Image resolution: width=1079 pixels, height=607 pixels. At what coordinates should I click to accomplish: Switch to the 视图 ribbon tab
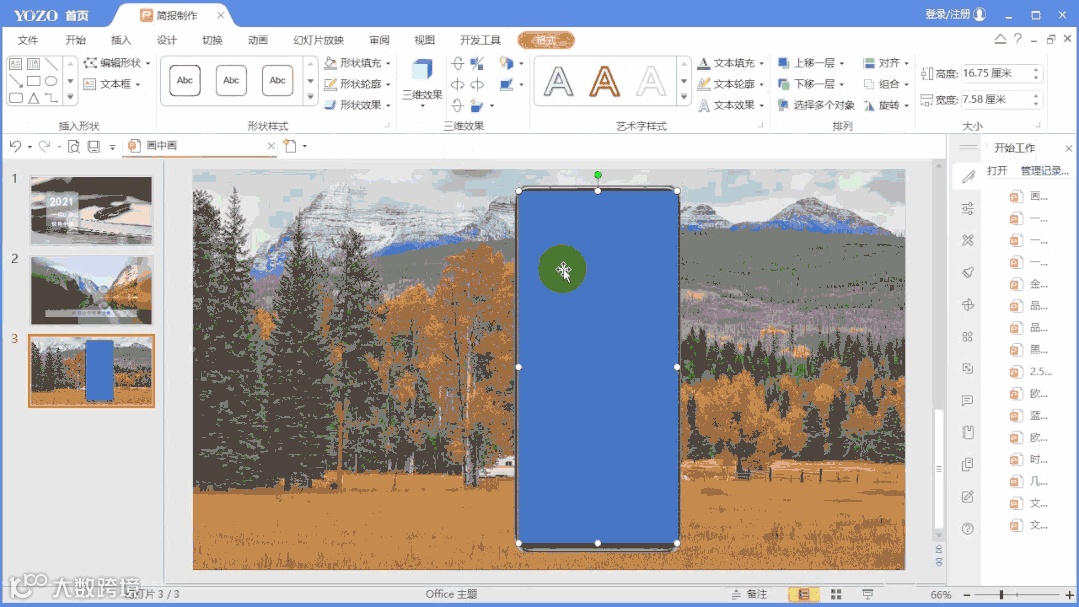tap(425, 40)
